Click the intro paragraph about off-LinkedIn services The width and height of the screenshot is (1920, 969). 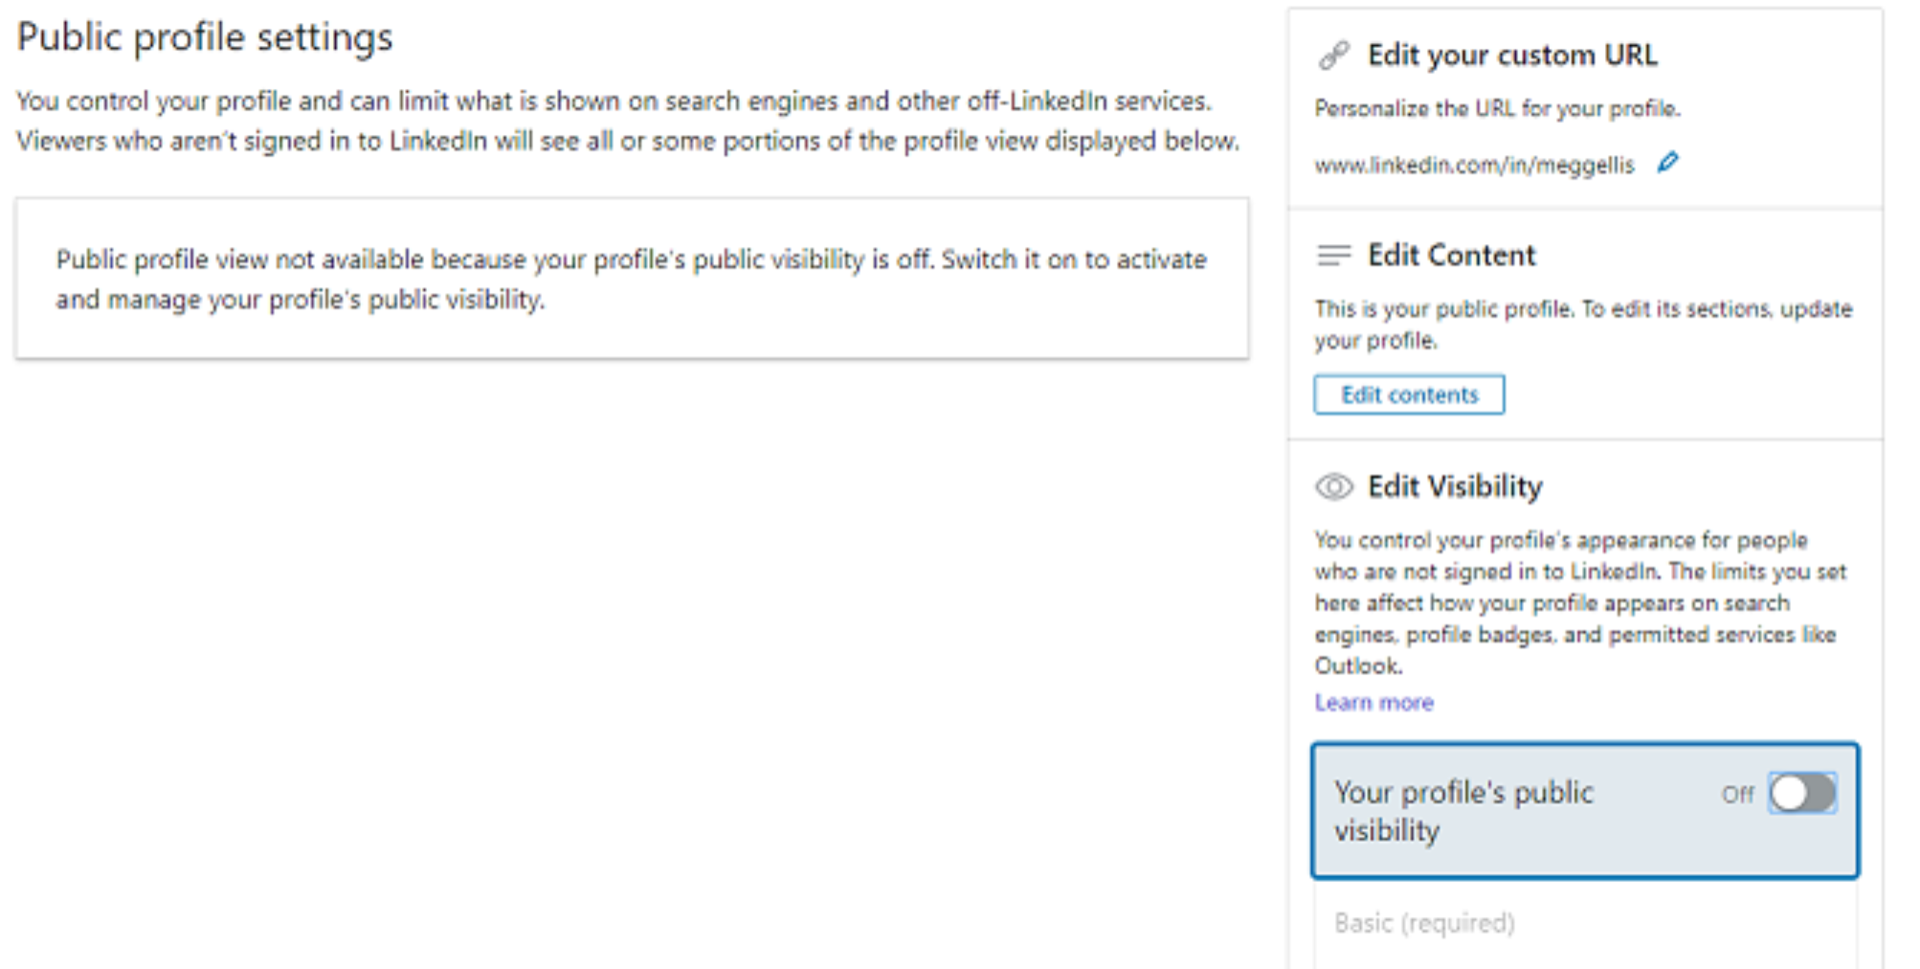pyautogui.click(x=627, y=121)
